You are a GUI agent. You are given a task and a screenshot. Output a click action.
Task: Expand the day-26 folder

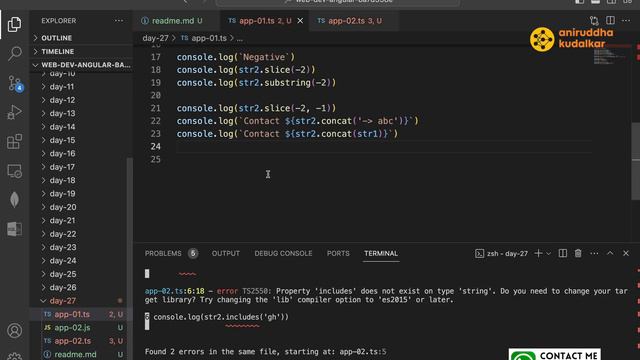(x=81, y=287)
